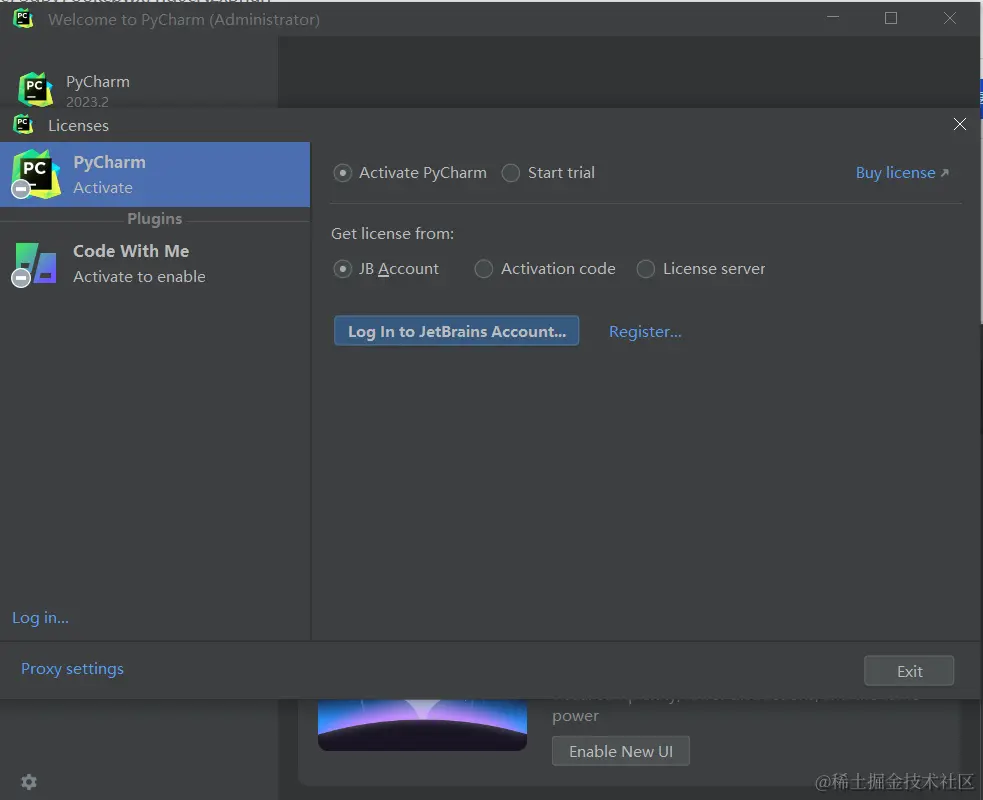The height and width of the screenshot is (800, 983).
Task: Close the Welcome to PyCharm window
Action: coord(950,18)
